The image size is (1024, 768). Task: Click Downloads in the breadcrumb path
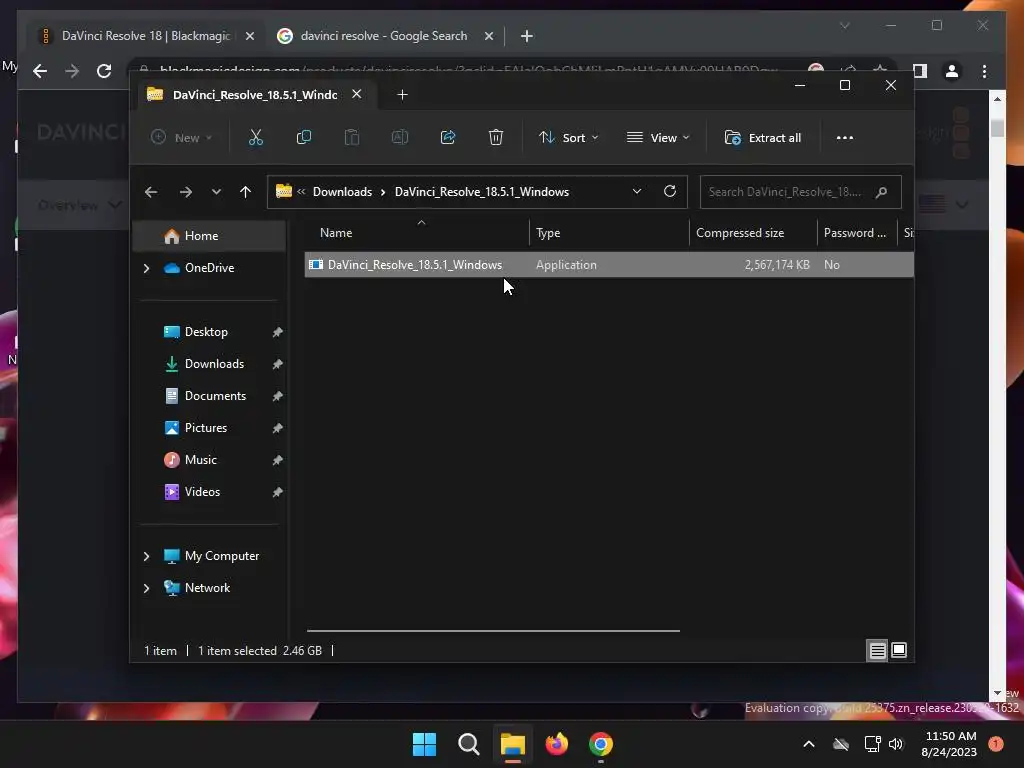pos(342,192)
